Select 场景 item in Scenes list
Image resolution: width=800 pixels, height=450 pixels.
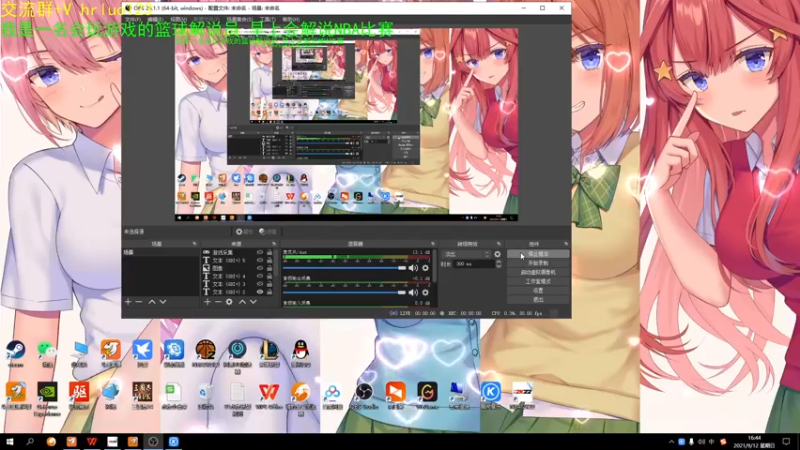[x=160, y=253]
